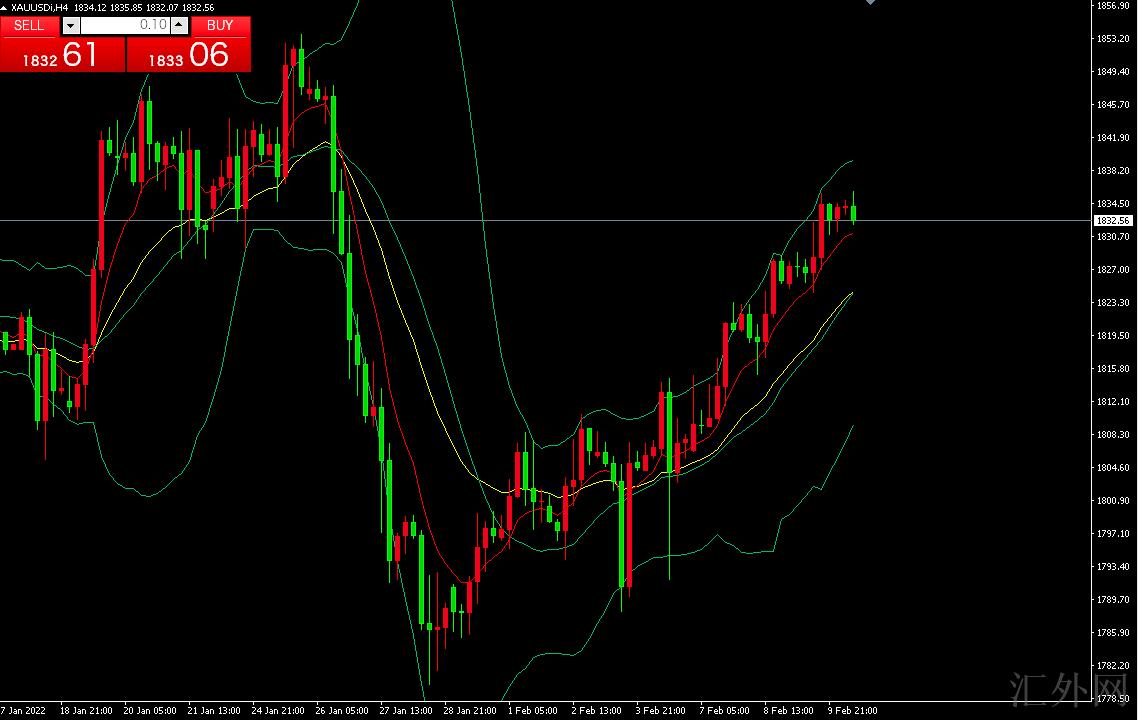Click the 26 Jan 05:00 time axis label
The height and width of the screenshot is (720, 1138).
pos(341,711)
